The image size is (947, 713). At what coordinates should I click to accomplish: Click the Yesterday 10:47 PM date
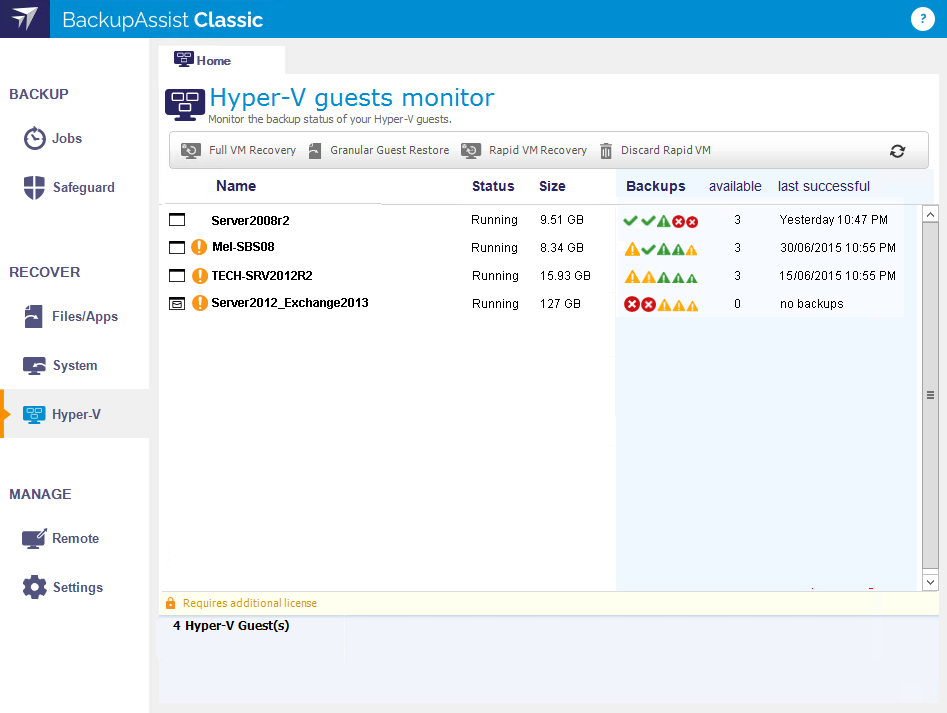pos(833,220)
